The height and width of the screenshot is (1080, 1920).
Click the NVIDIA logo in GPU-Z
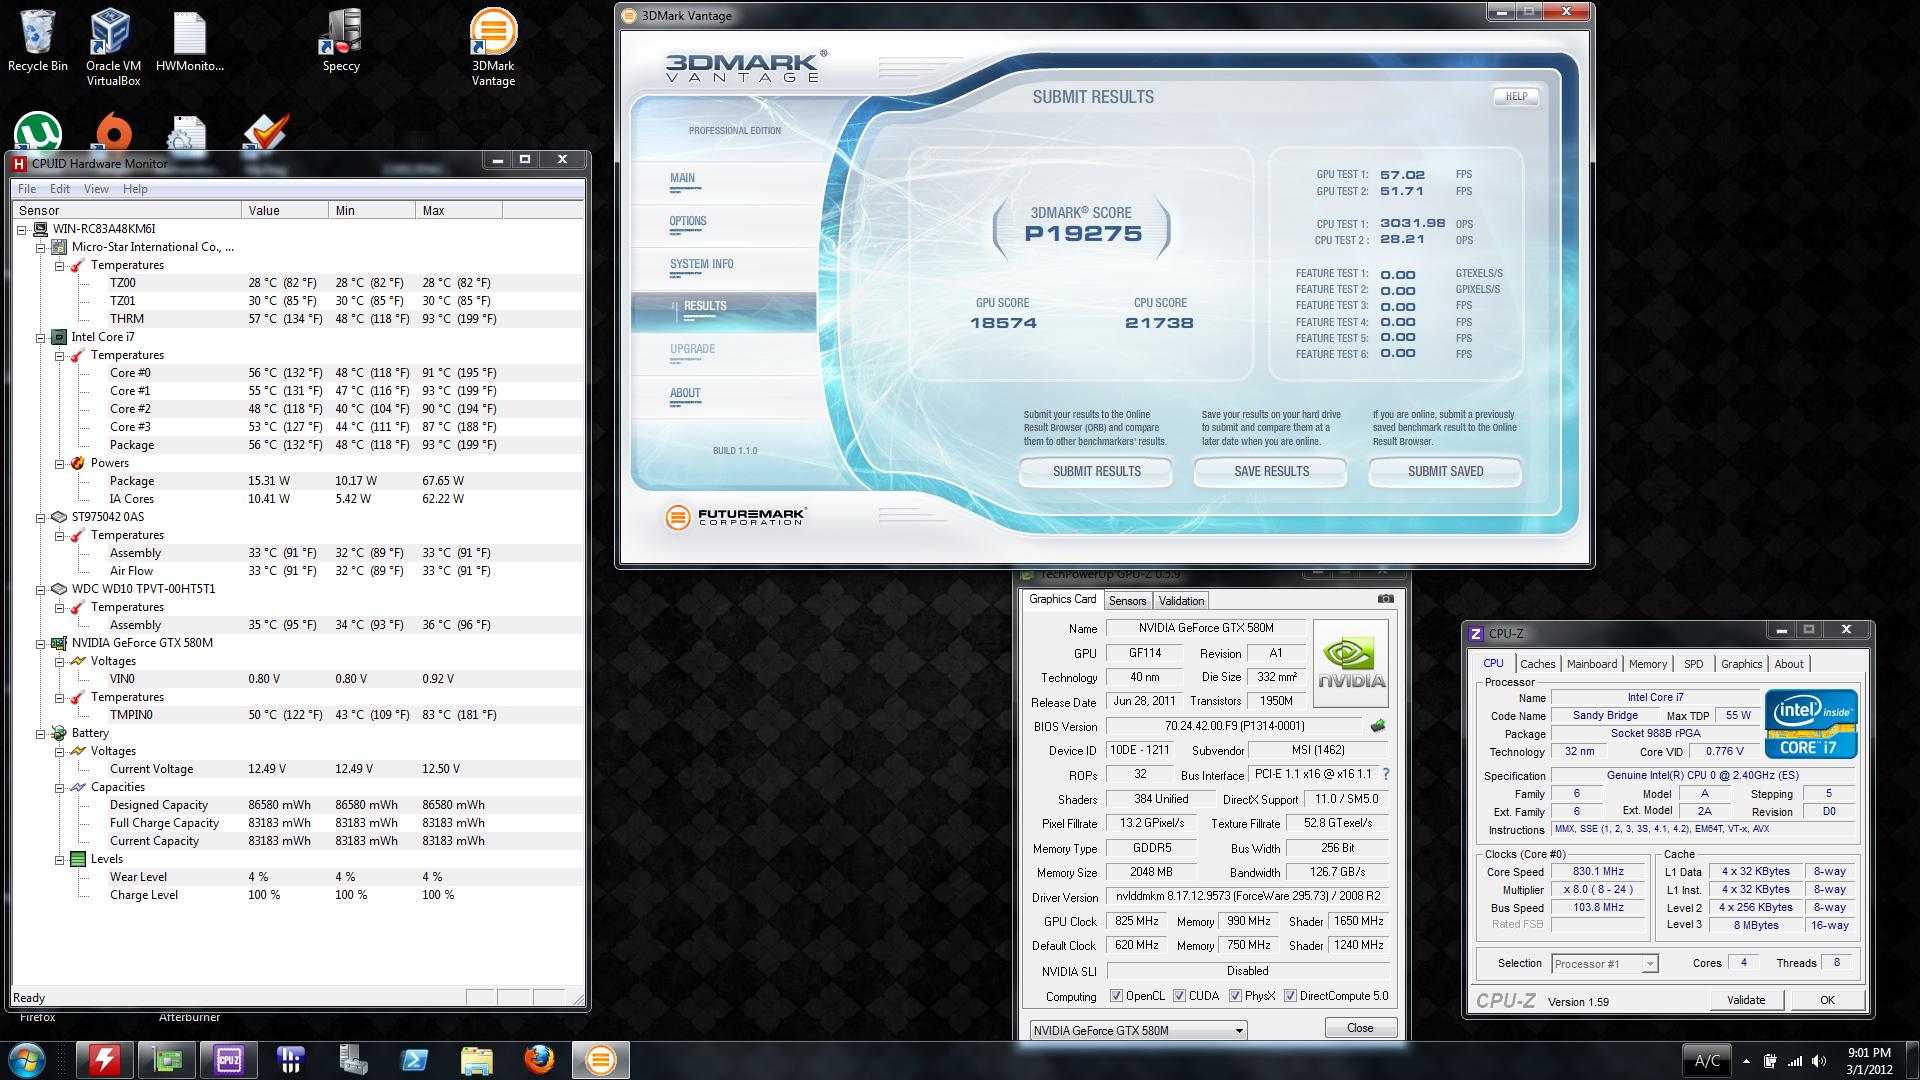click(1350, 663)
